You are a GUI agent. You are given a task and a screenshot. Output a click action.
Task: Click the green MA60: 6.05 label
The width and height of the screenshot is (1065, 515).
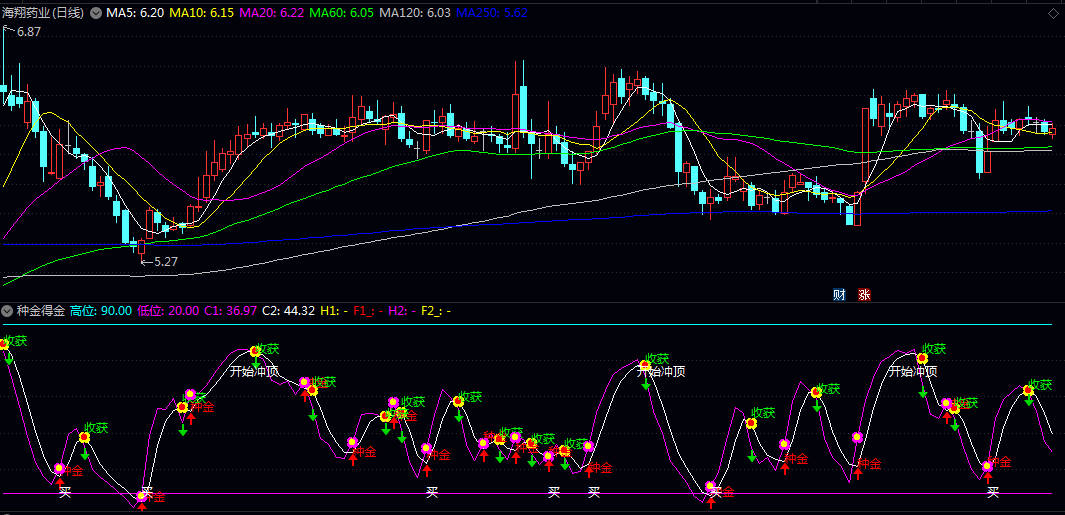click(342, 13)
